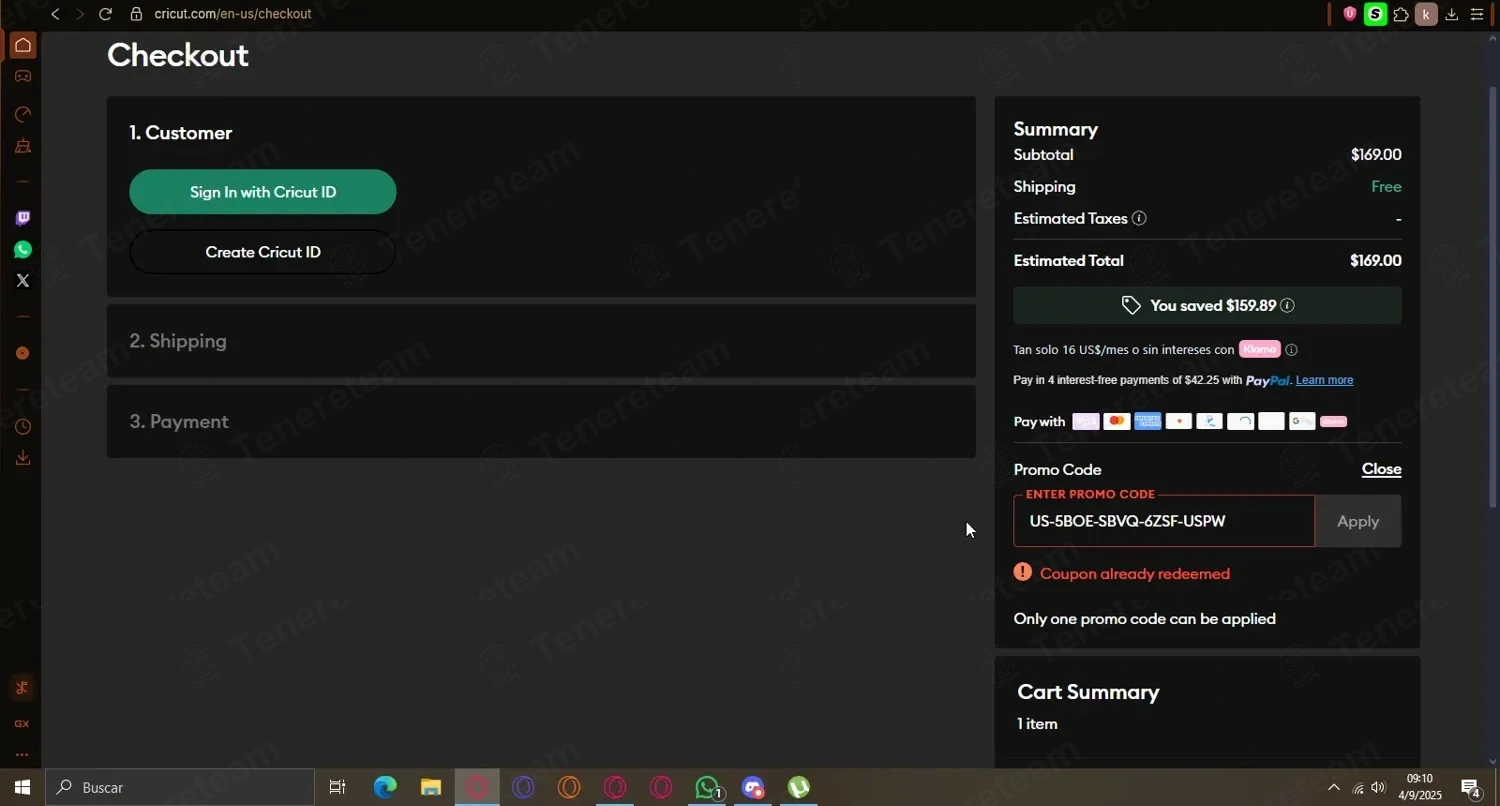The height and width of the screenshot is (806, 1500).
Task: Click the Close link next to Promo Code
Action: click(1381, 469)
